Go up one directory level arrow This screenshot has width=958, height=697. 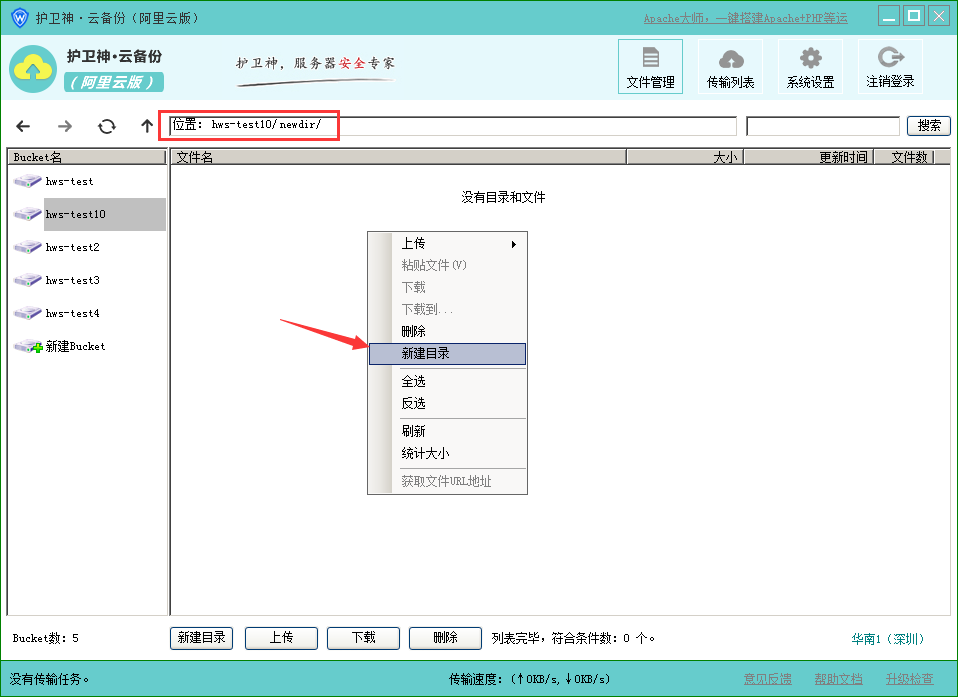(147, 126)
